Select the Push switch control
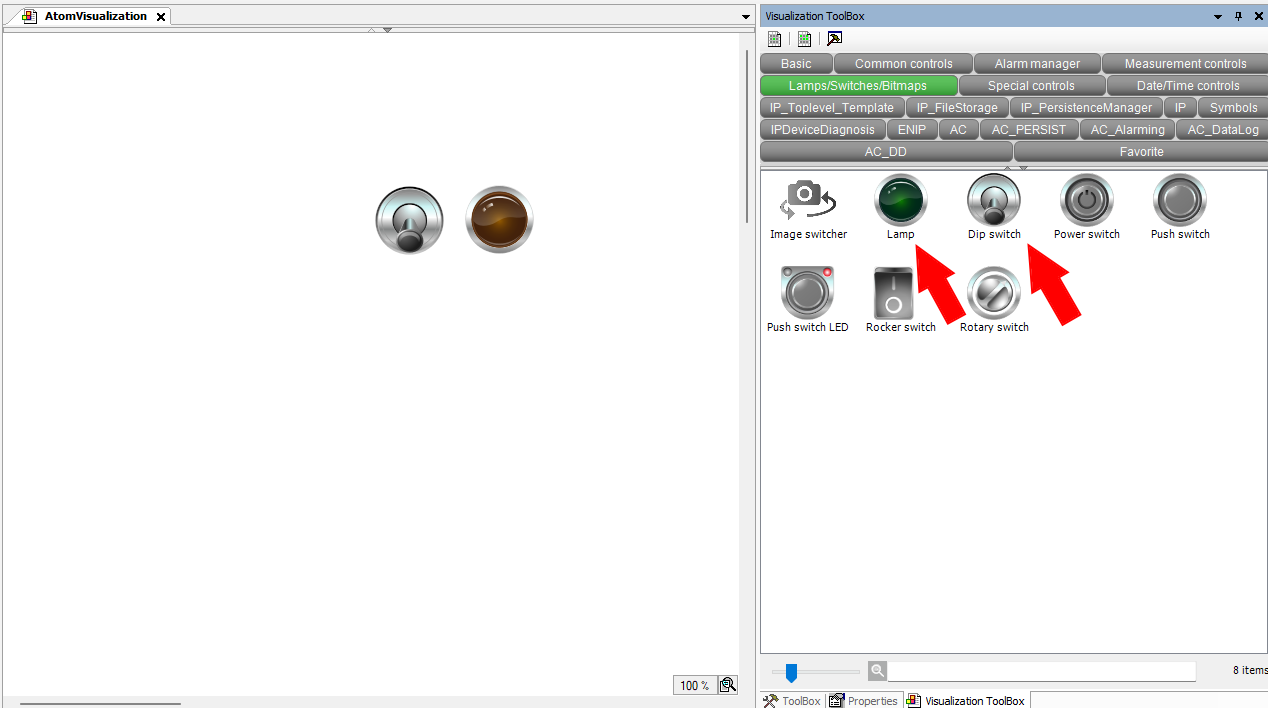 pyautogui.click(x=1179, y=199)
